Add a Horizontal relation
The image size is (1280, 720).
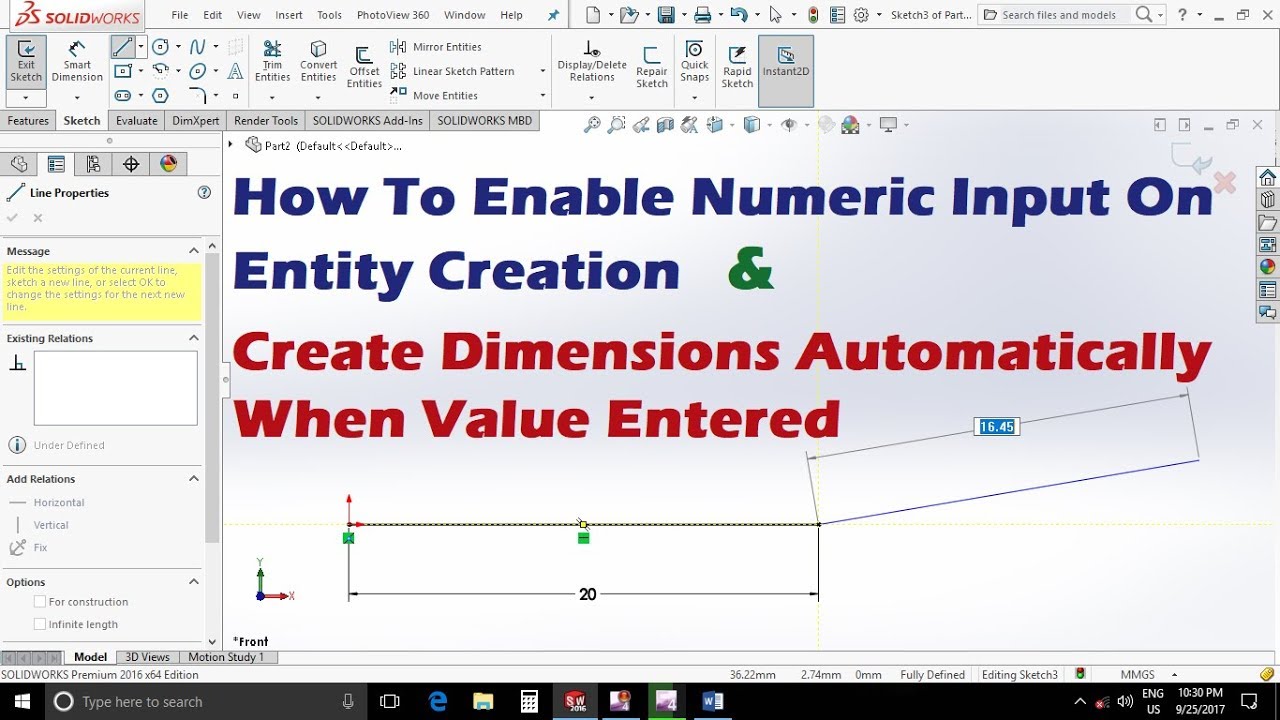pos(47,503)
